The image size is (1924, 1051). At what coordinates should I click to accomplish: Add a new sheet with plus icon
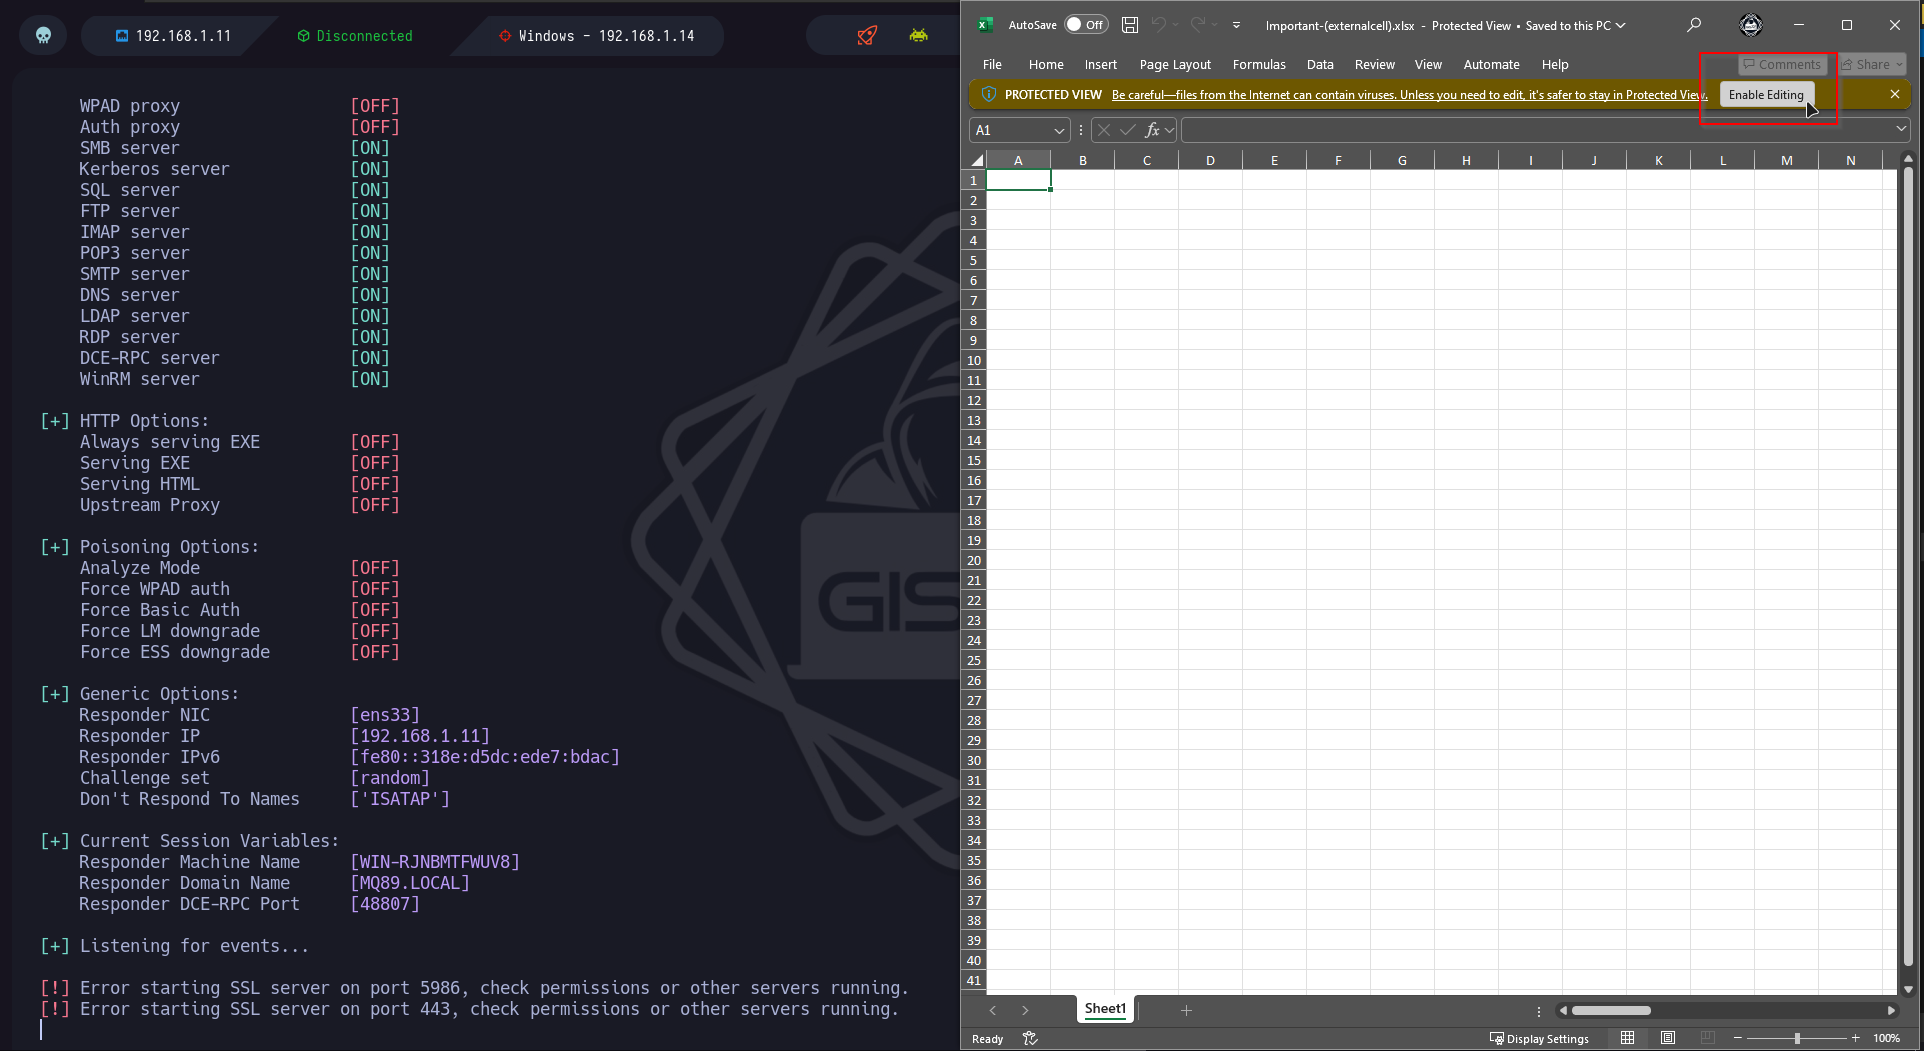click(1186, 1011)
